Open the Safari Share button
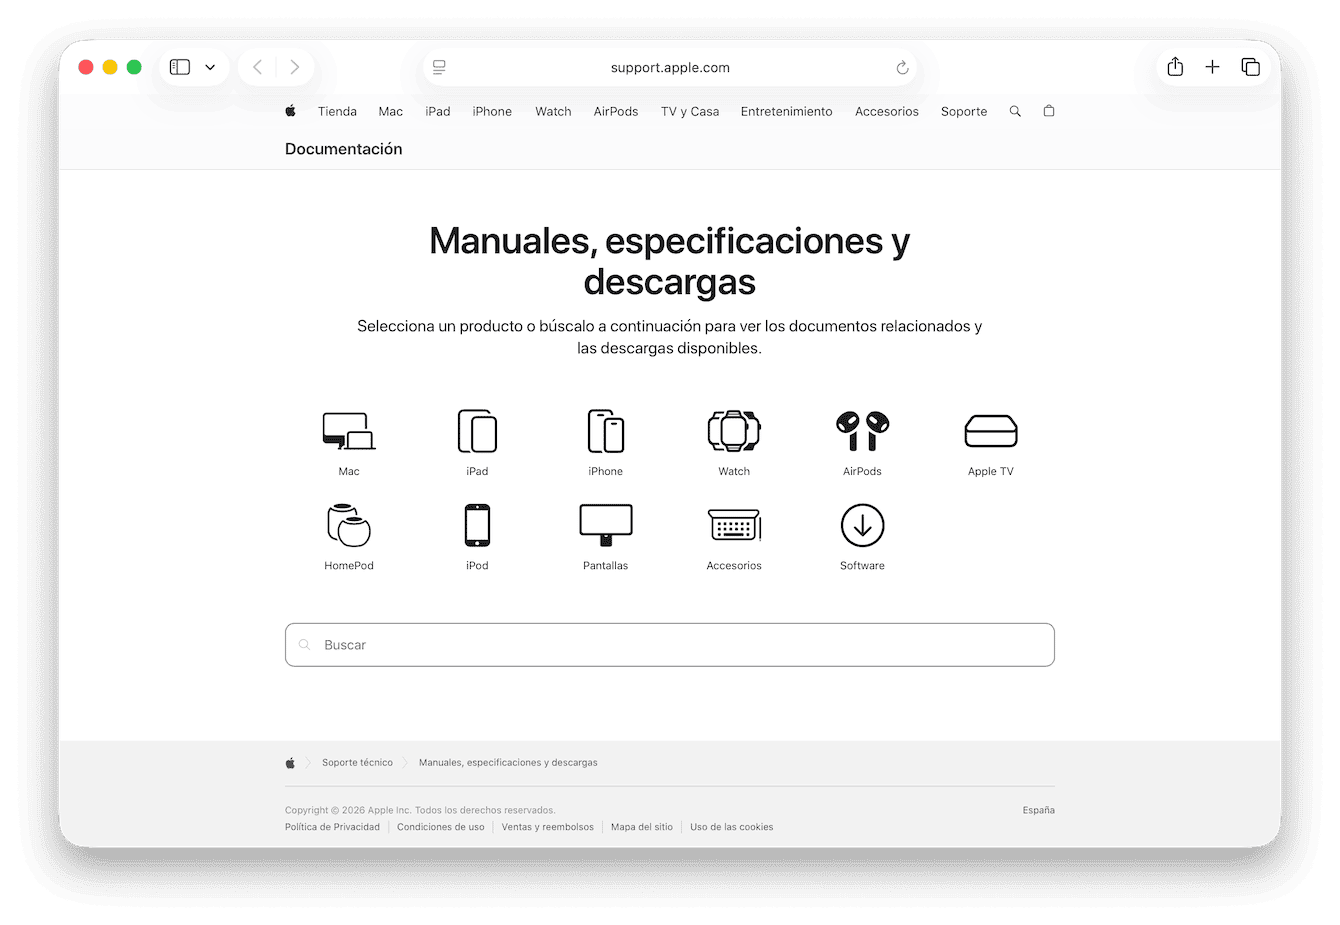1340x925 pixels. tap(1175, 66)
